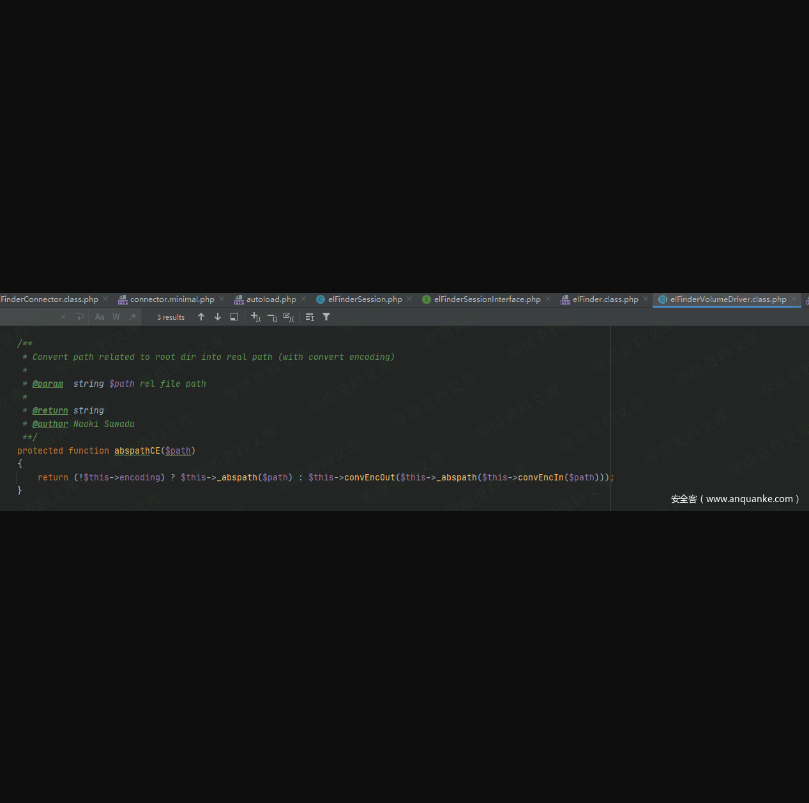Close the elFinderVolumeDriver.class.php tab
The image size is (809, 803).
(794, 299)
